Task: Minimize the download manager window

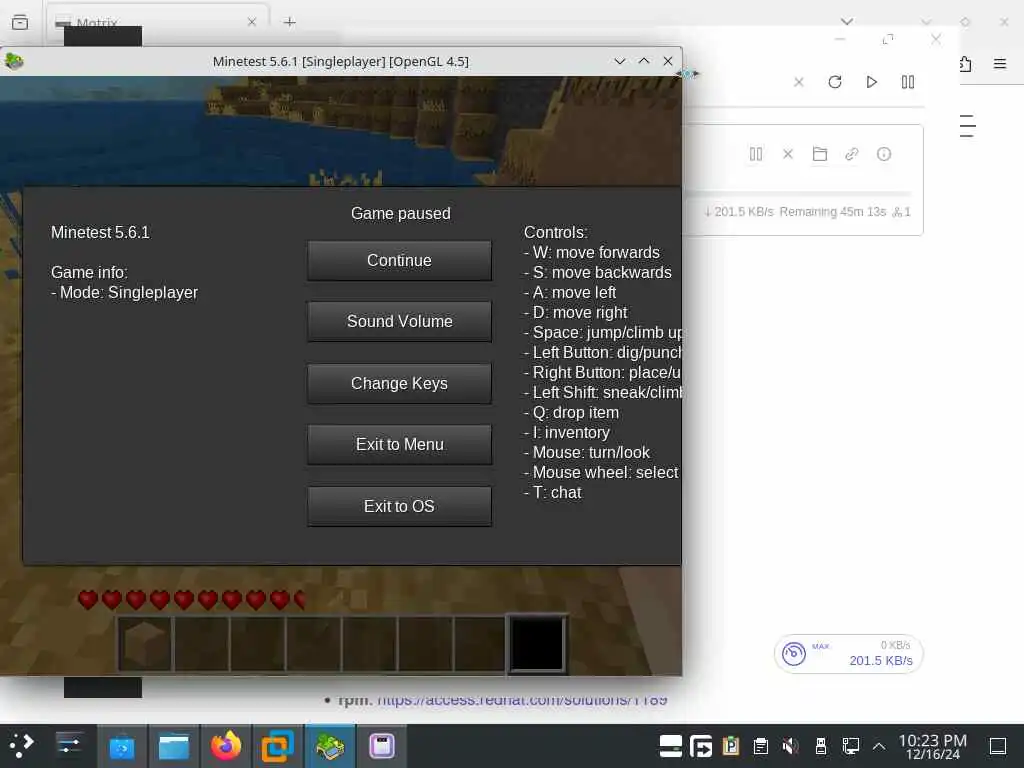Action: (x=840, y=39)
